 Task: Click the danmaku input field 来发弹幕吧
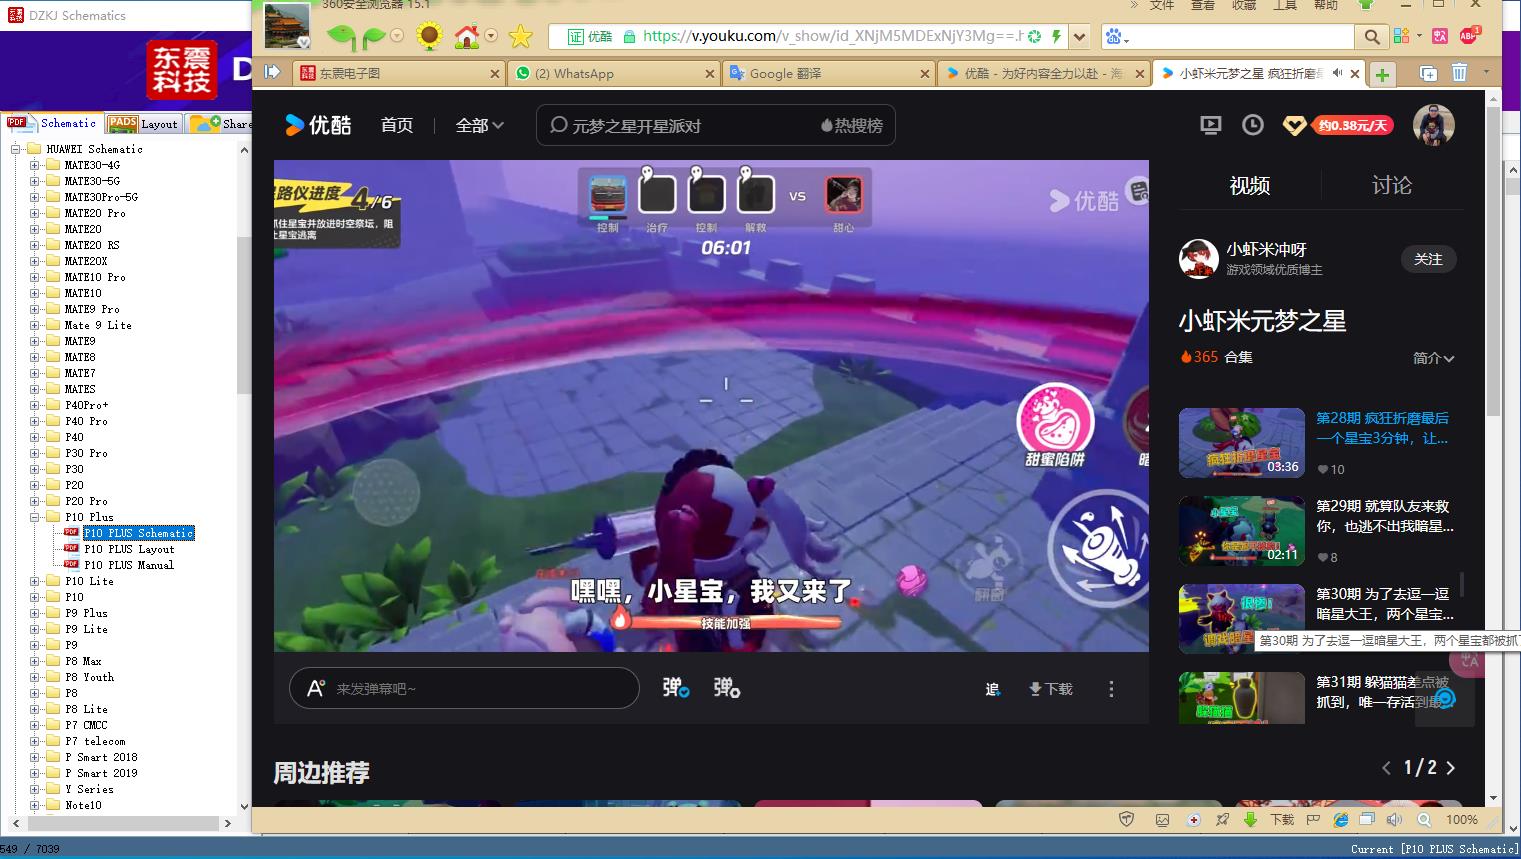point(464,688)
